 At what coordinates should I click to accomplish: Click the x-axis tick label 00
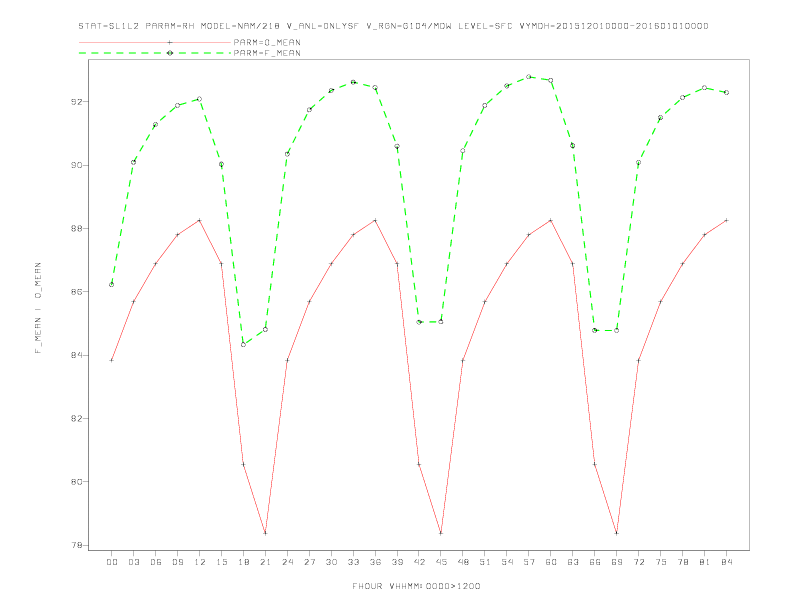click(x=112, y=562)
